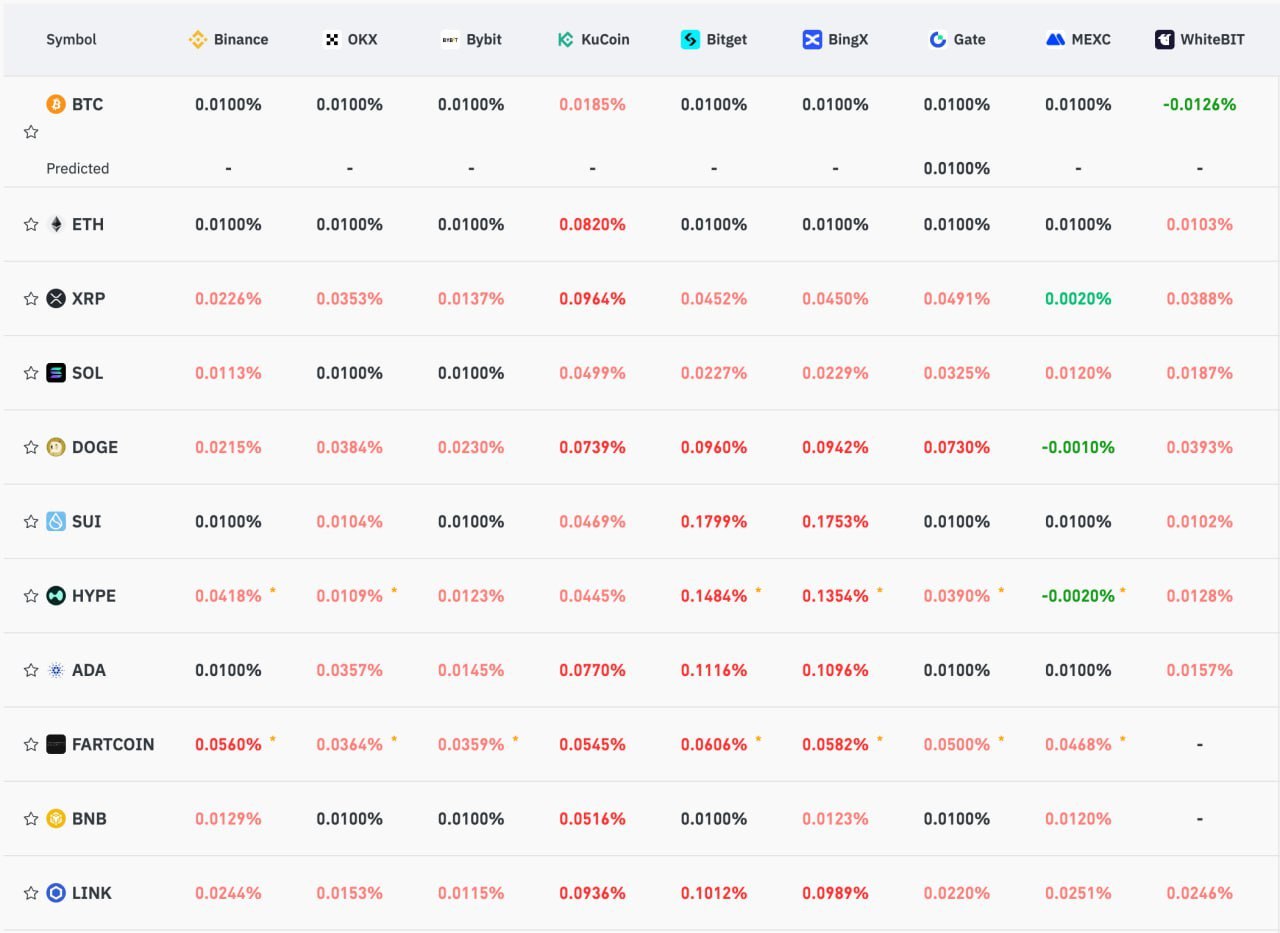Click the HYPE coin icon
Image resolution: width=1280 pixels, height=933 pixels.
coord(56,596)
